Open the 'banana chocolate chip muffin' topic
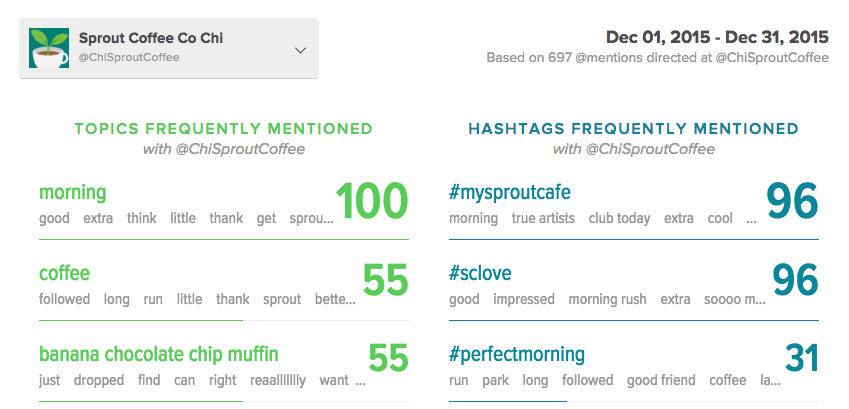The width and height of the screenshot is (849, 409). coord(159,354)
